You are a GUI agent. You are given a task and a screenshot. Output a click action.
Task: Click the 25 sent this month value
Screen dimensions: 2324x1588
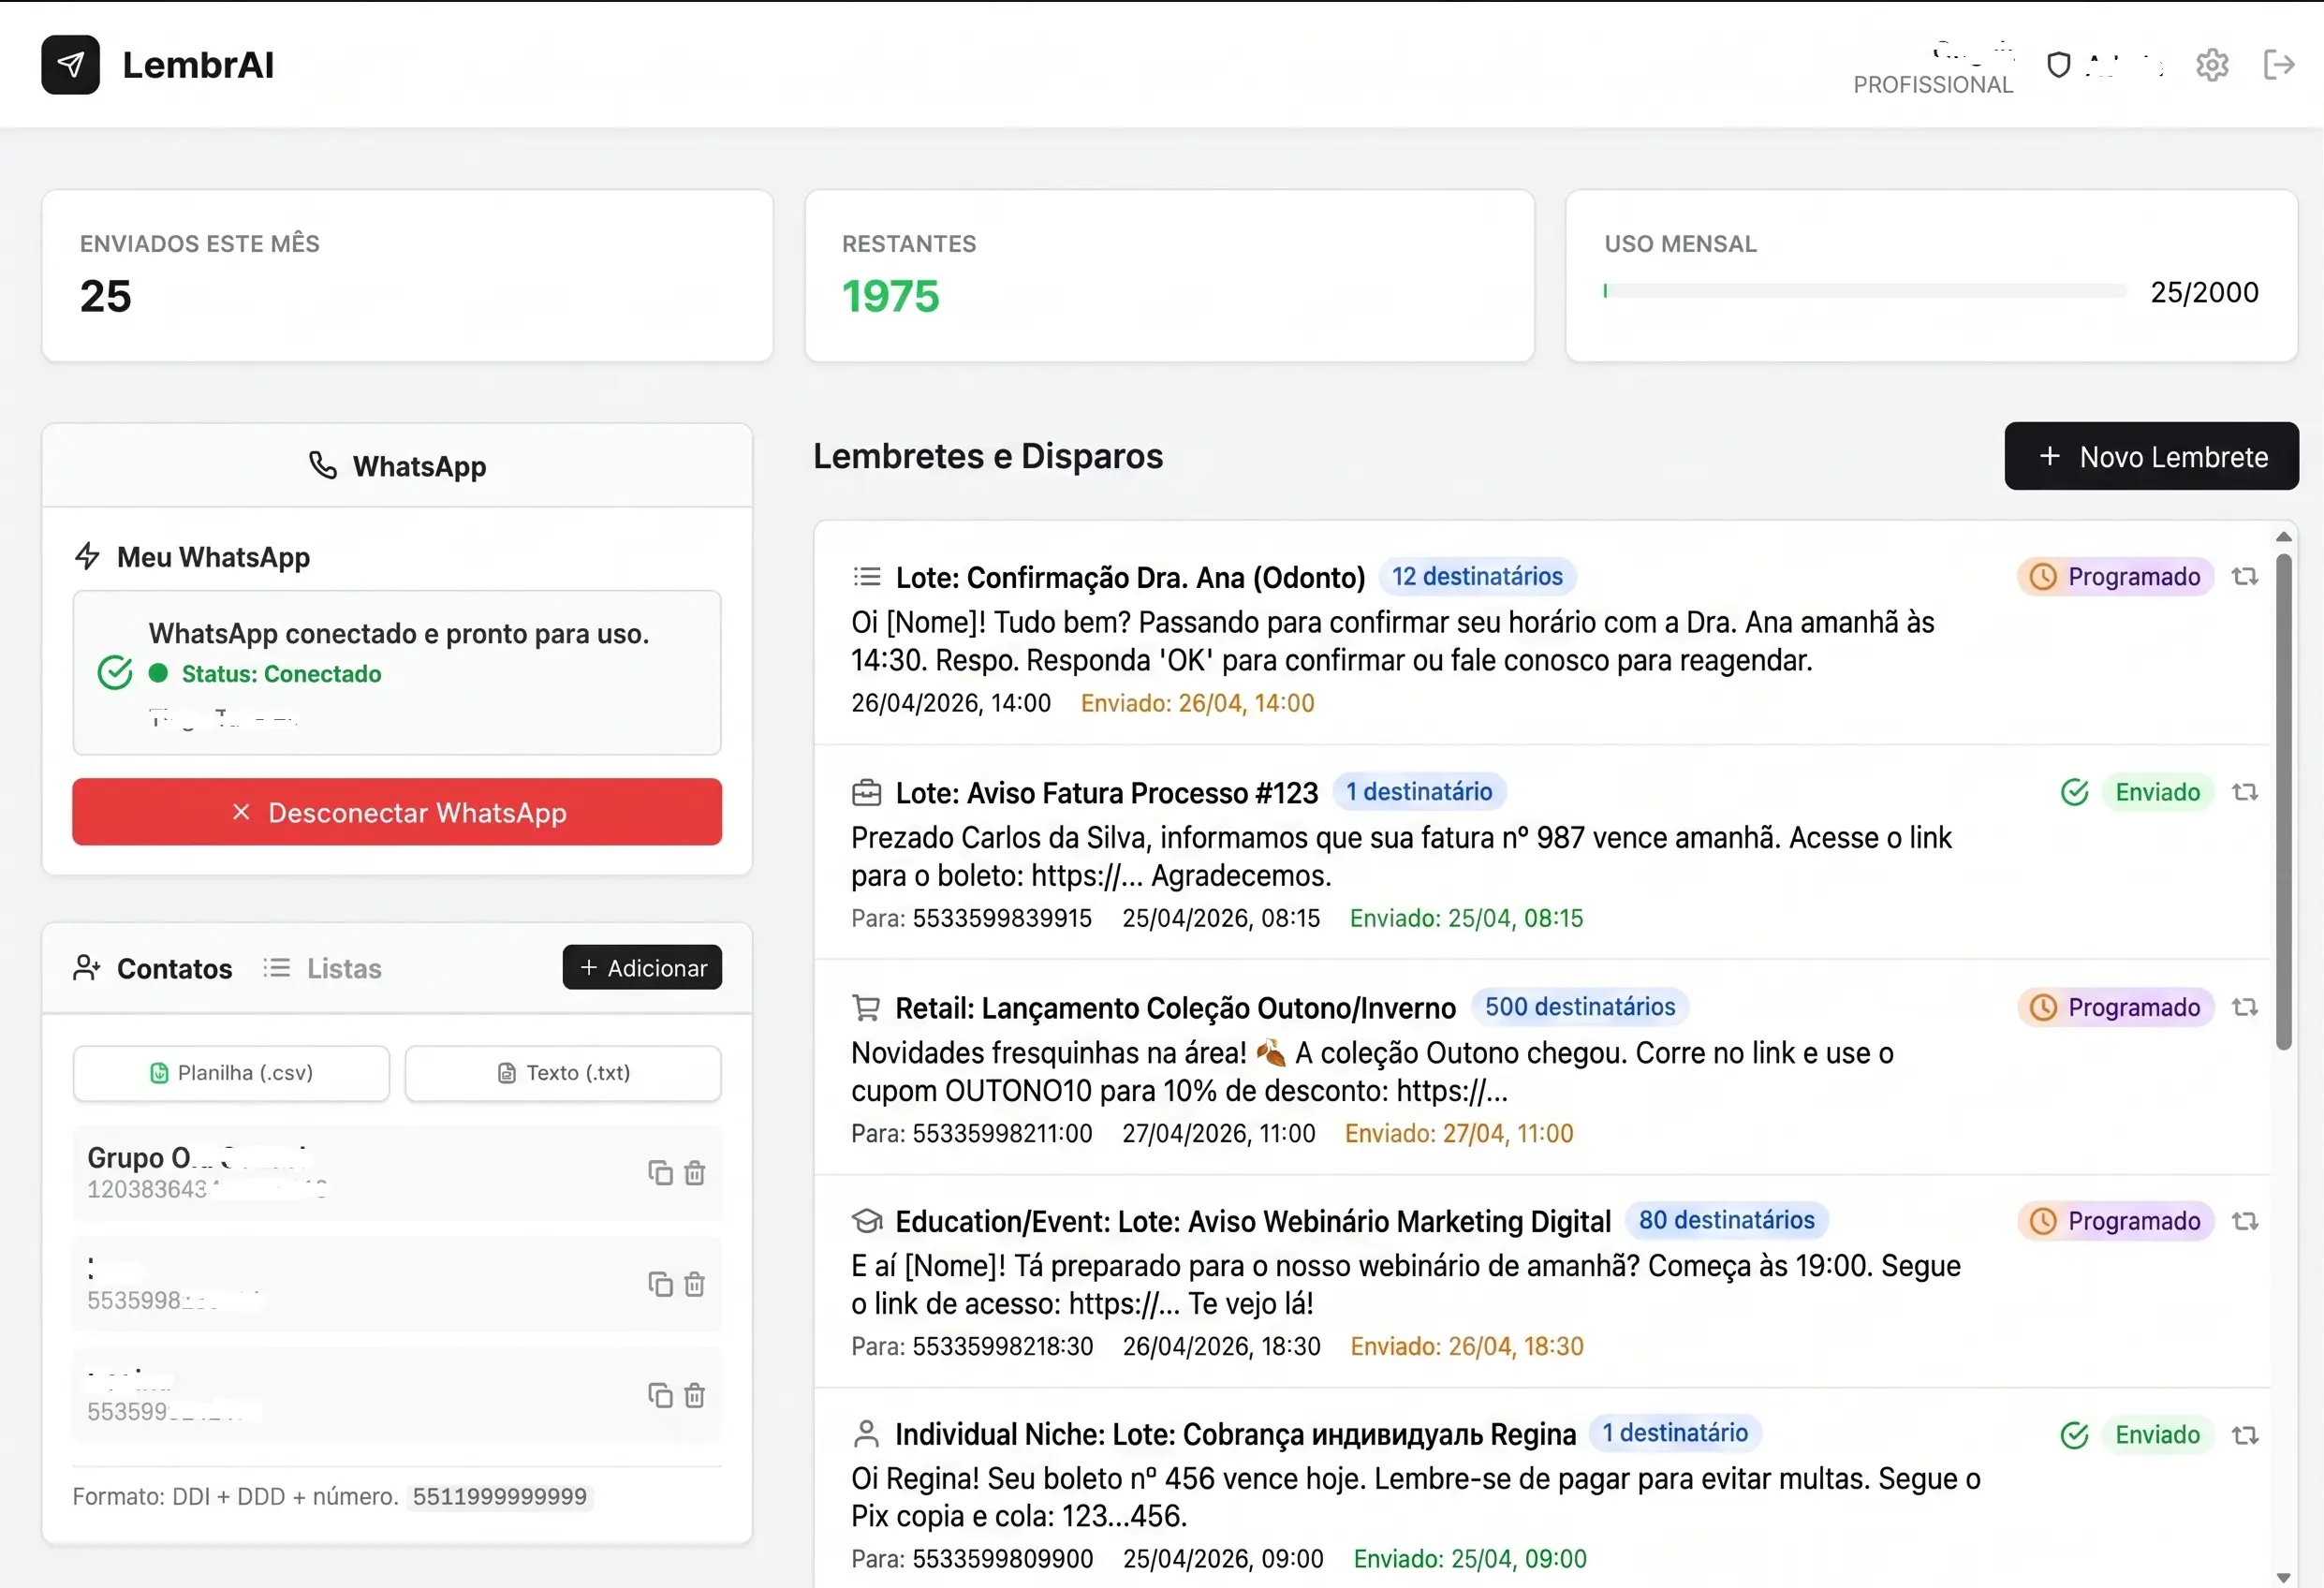[106, 296]
